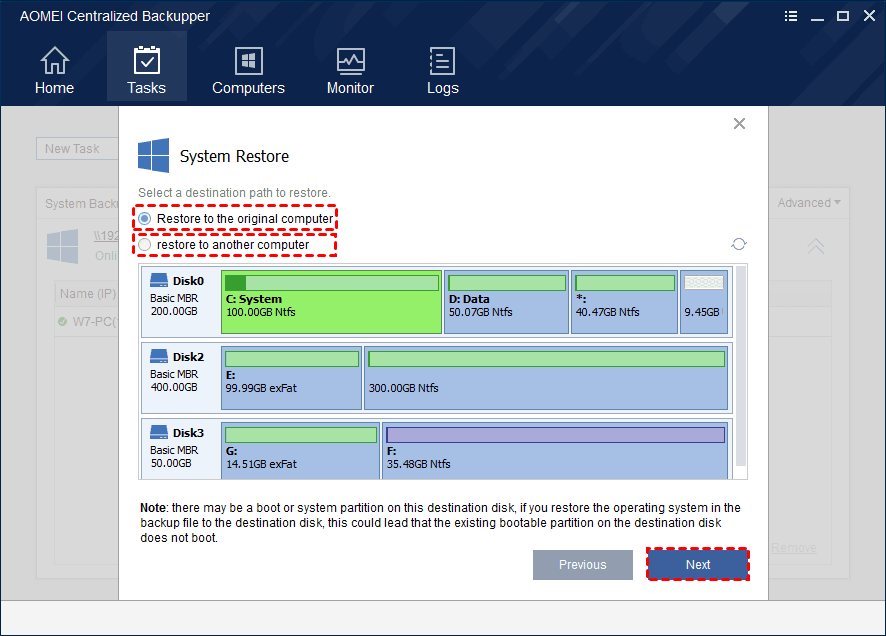Click the Disk3 drive icon
Screen dimensions: 886x636
(x=159, y=432)
